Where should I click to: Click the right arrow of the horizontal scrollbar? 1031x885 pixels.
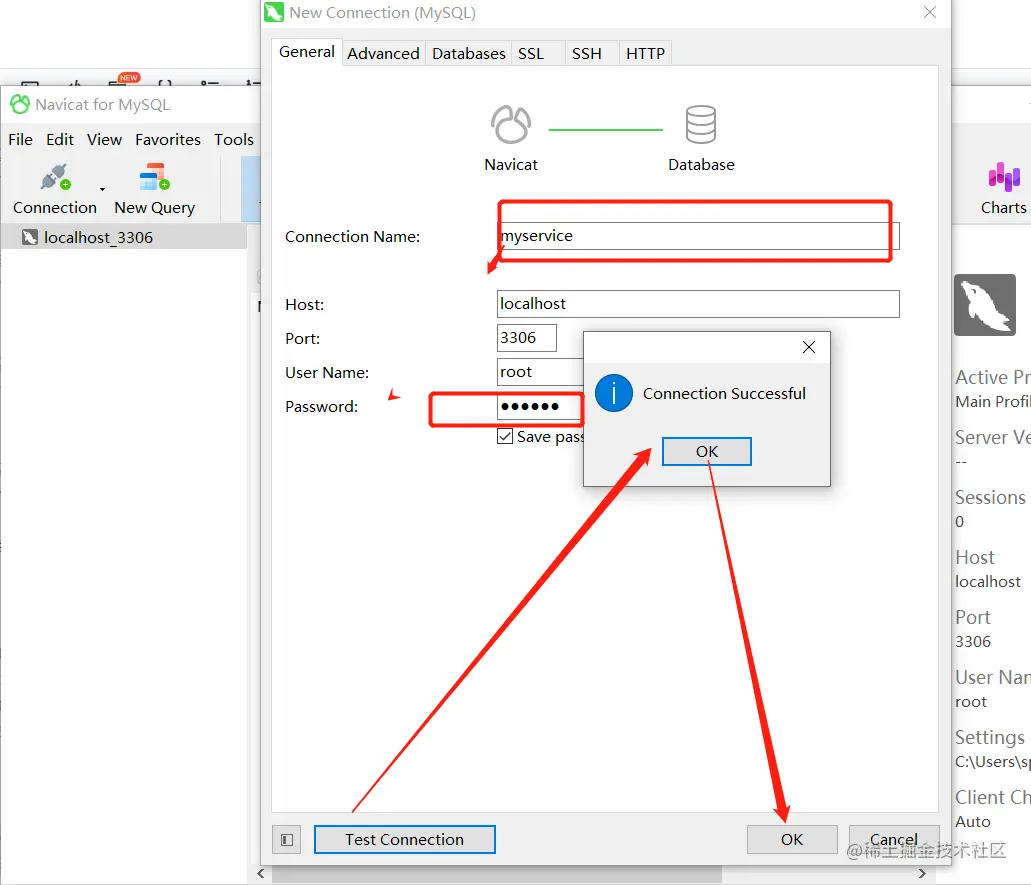coord(922,873)
